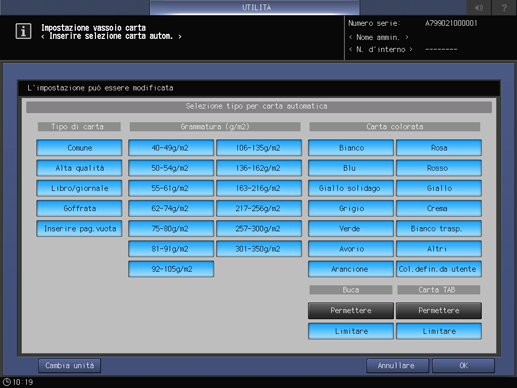This screenshot has height=388, width=517.
Task: Select the 81-91g/m2 weight button
Action: pyautogui.click(x=171, y=249)
